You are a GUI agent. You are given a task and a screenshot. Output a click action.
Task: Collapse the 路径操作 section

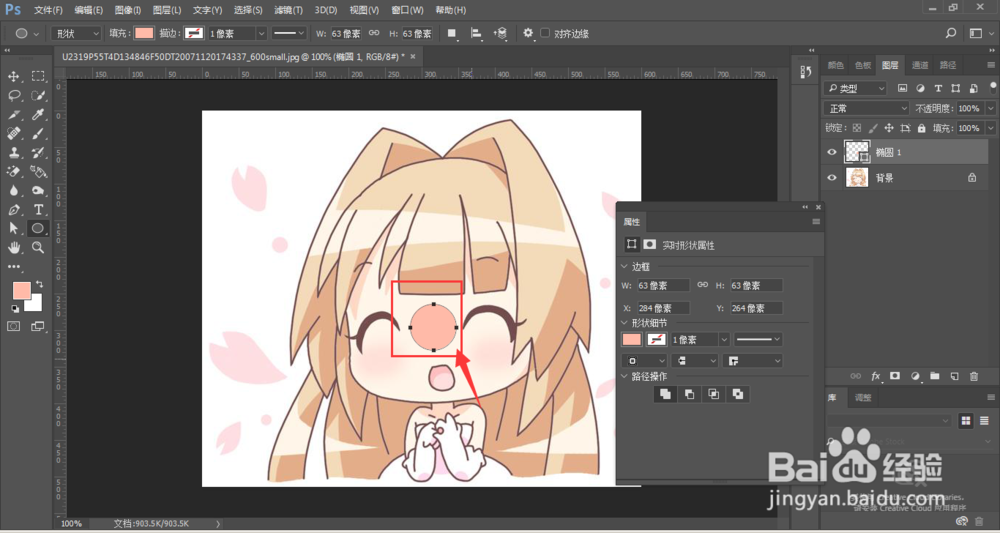click(x=624, y=376)
